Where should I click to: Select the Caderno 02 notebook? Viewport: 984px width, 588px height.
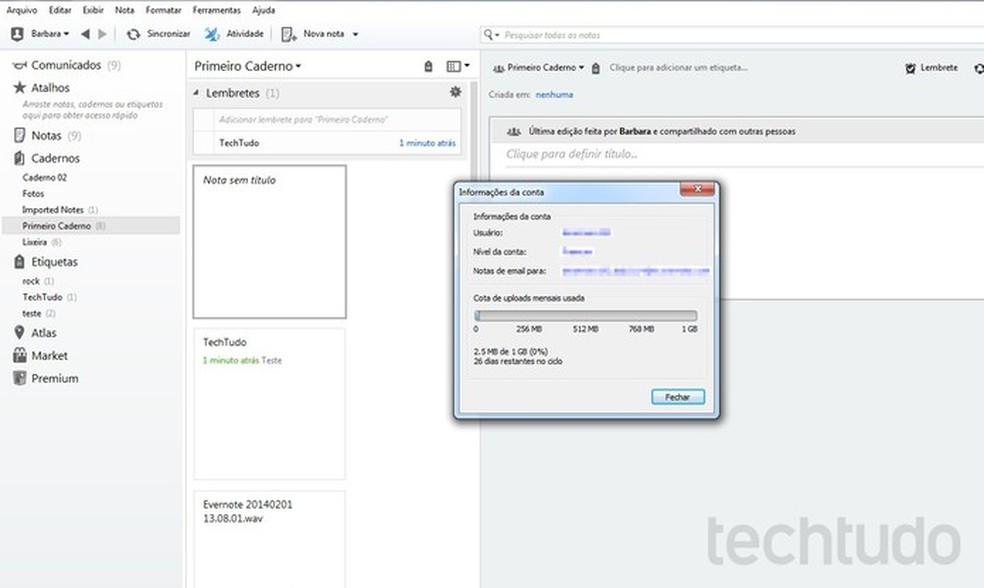[45, 178]
